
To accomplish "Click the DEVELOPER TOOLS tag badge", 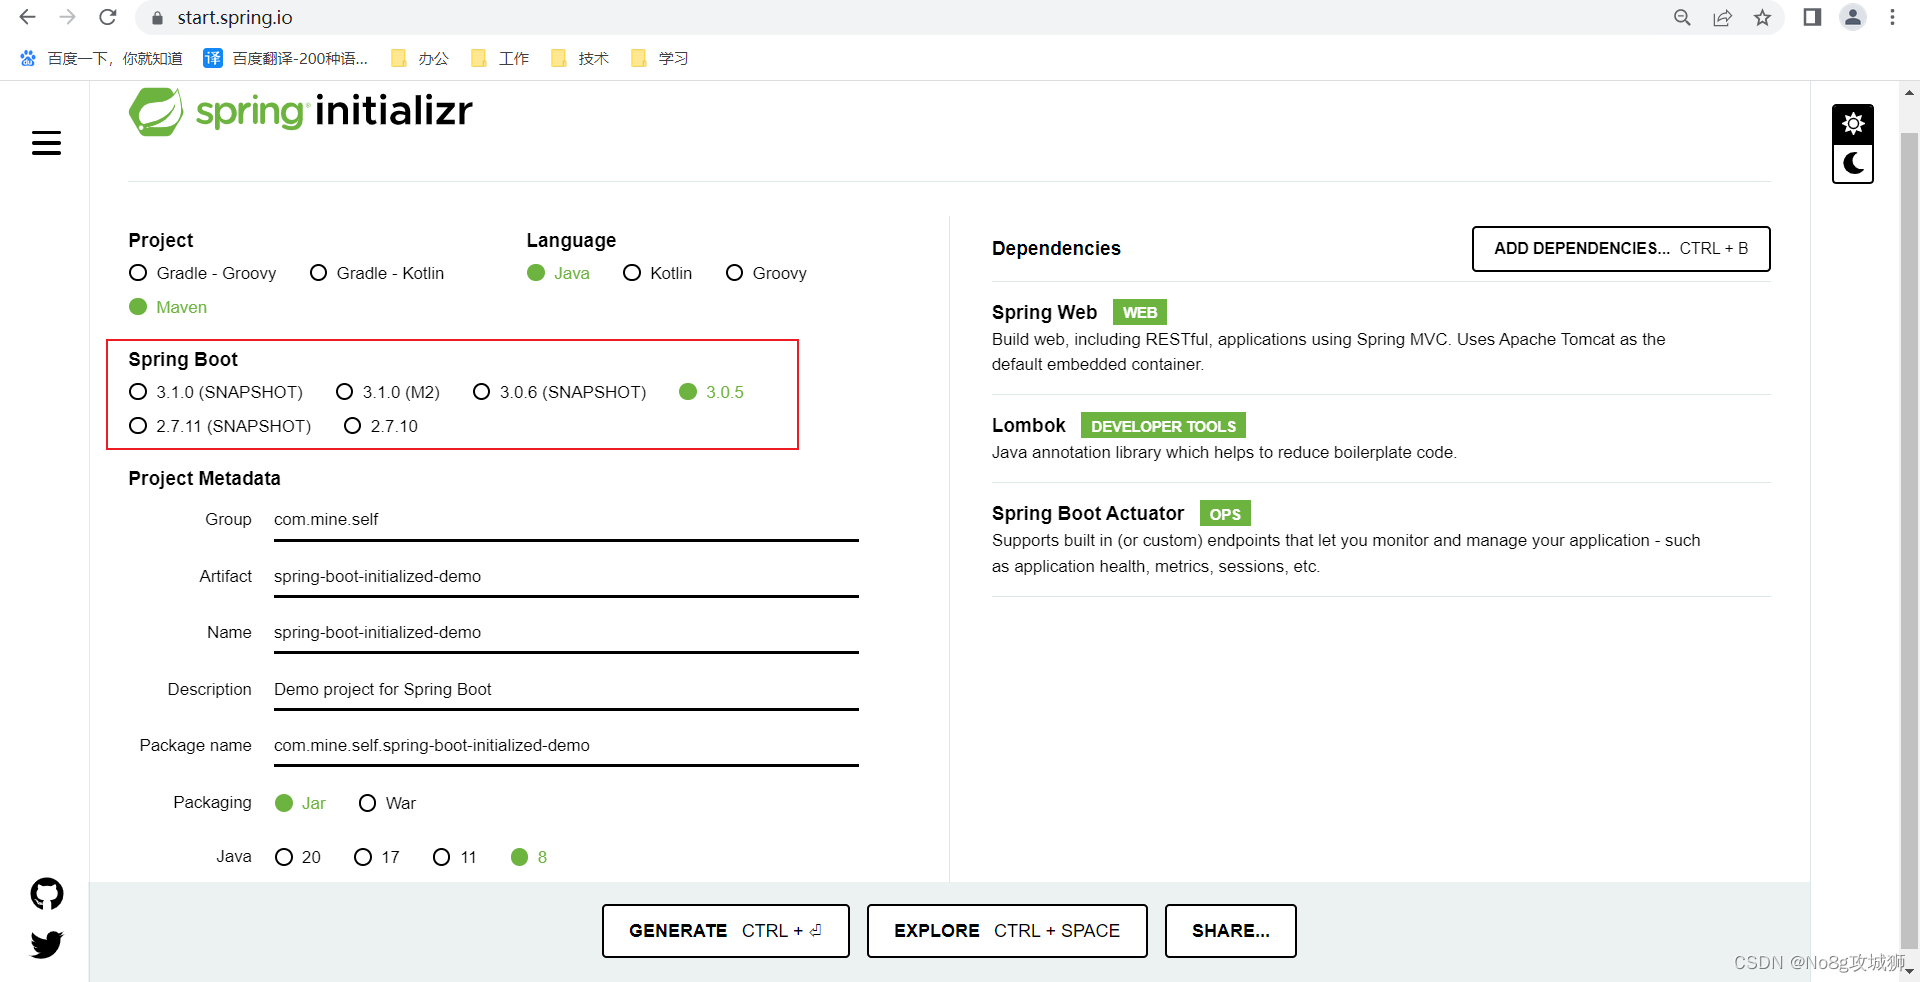I will pyautogui.click(x=1163, y=426).
